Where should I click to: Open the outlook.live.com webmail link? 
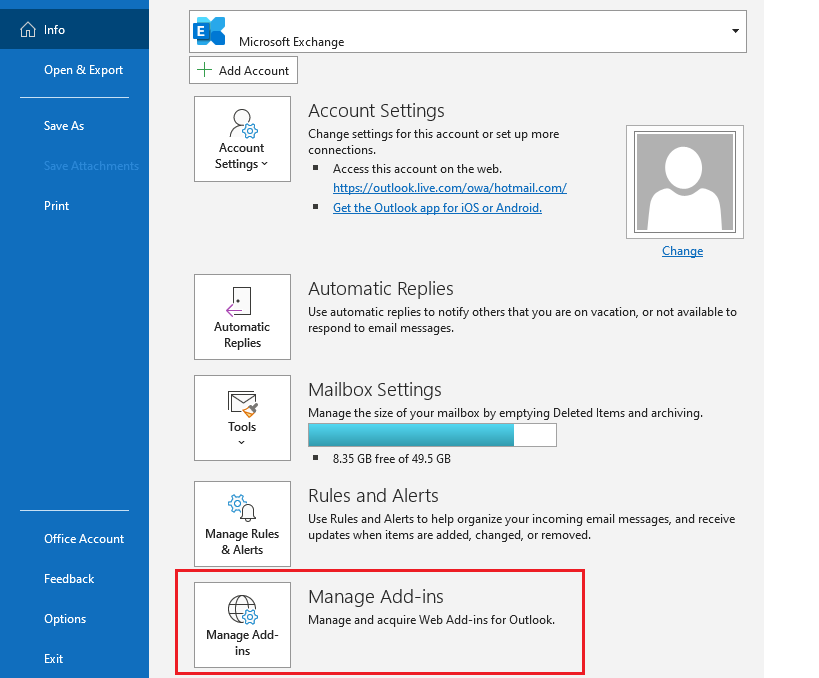pos(449,188)
